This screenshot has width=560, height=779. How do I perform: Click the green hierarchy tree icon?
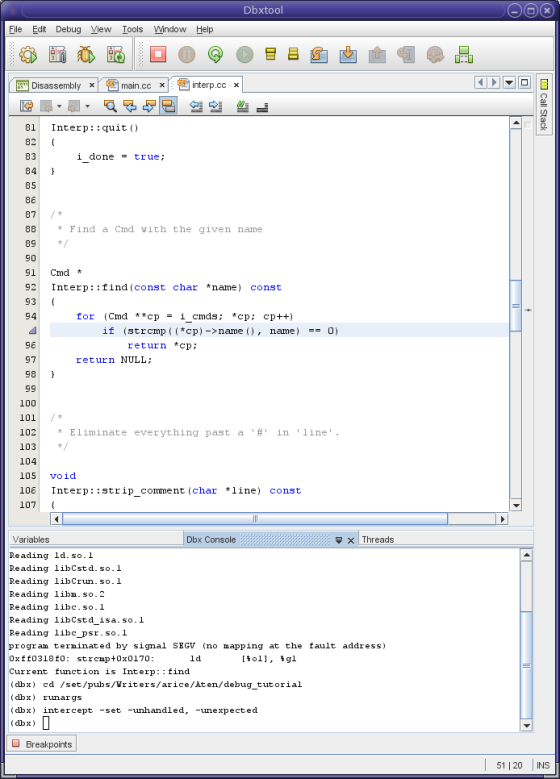click(x=464, y=54)
